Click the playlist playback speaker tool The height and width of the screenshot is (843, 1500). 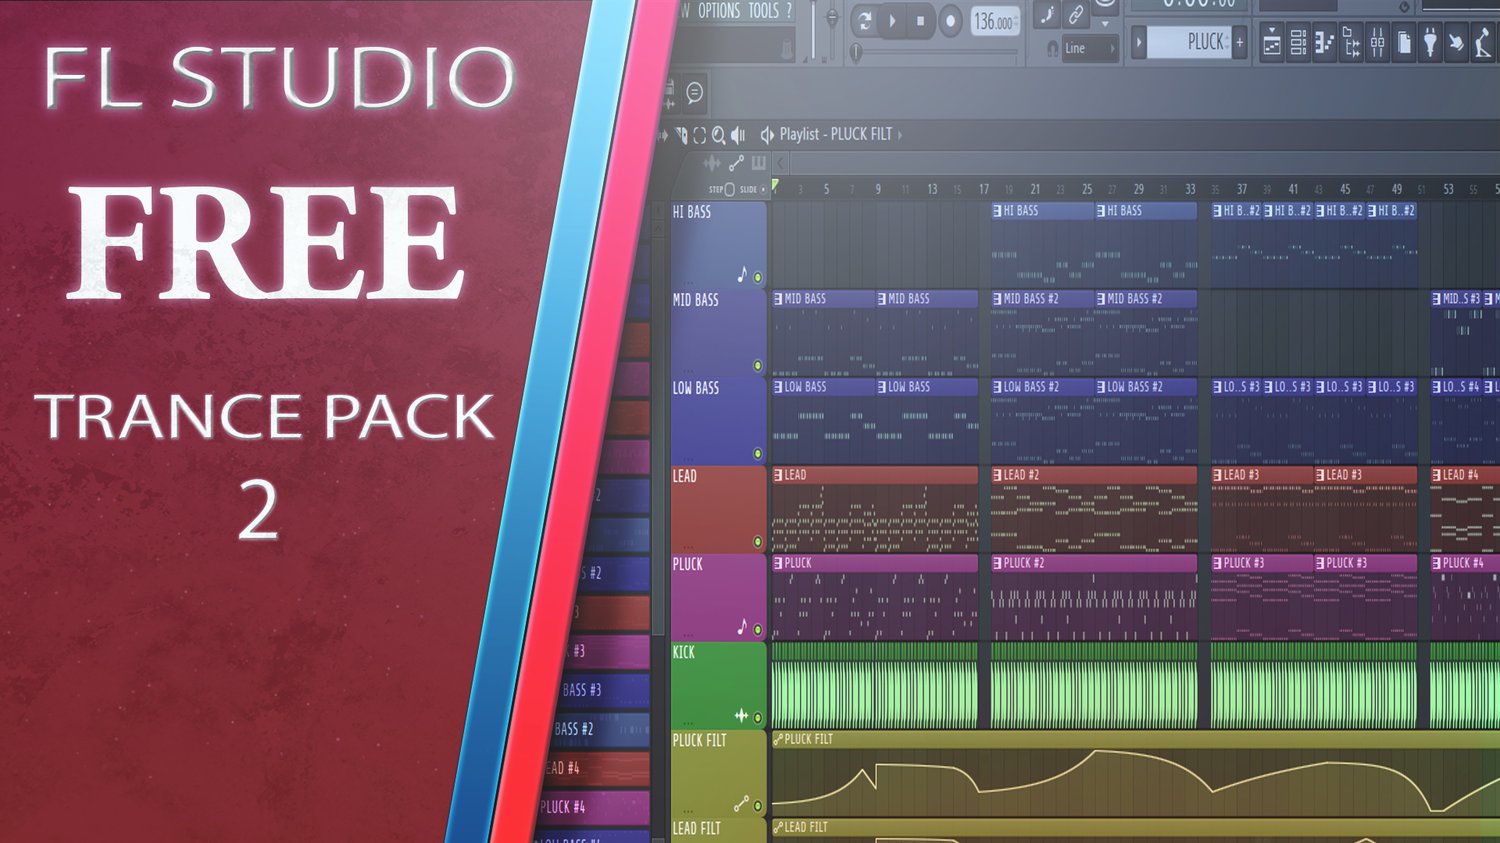738,135
